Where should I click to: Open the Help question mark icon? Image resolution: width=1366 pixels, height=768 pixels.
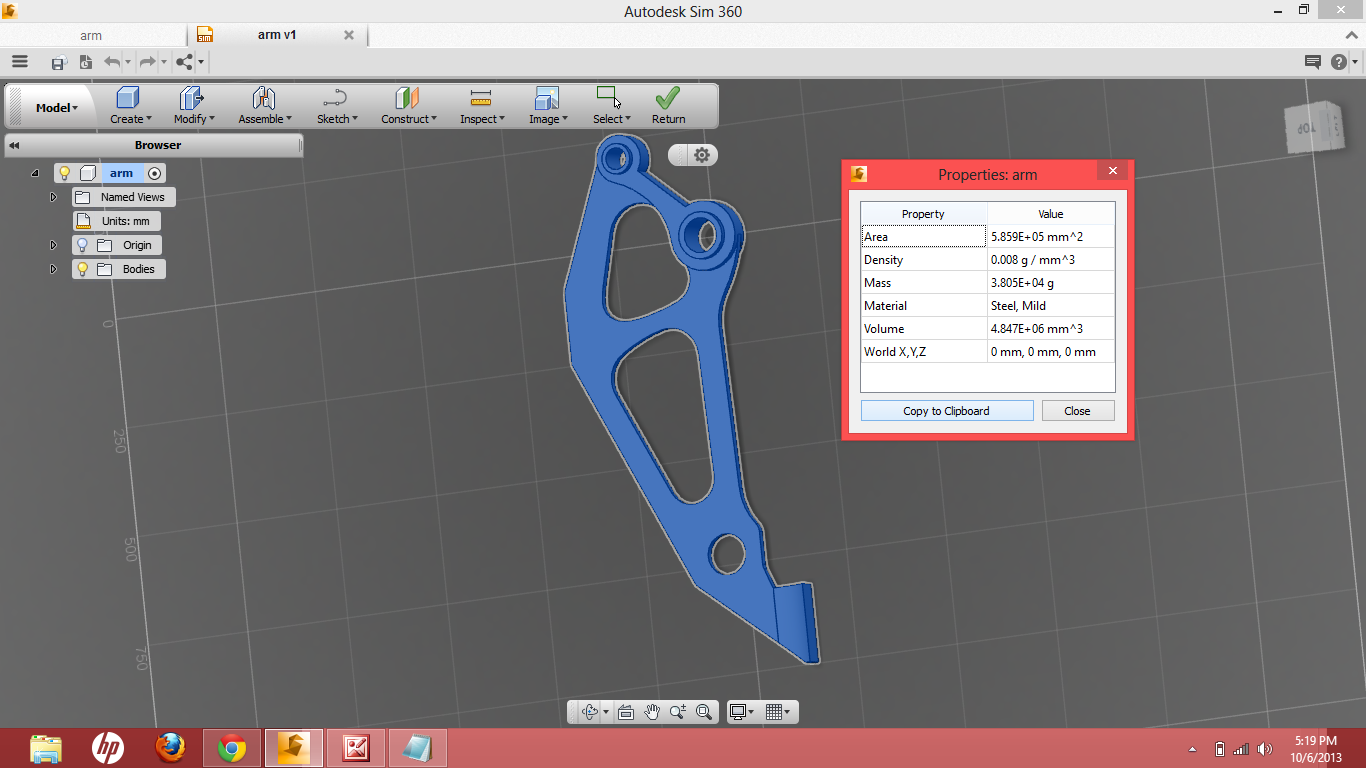[1339, 62]
